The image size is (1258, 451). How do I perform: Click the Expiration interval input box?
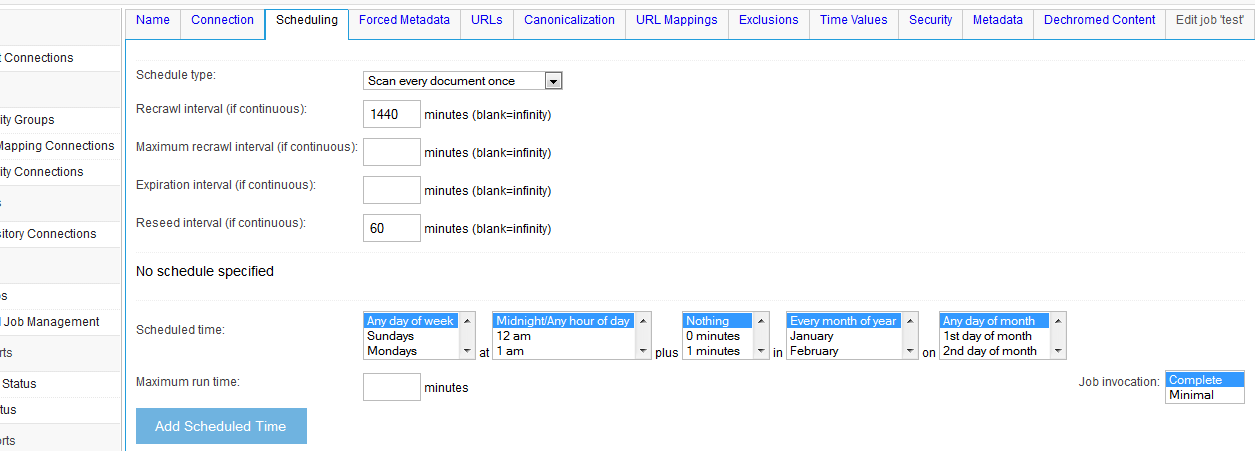point(391,190)
